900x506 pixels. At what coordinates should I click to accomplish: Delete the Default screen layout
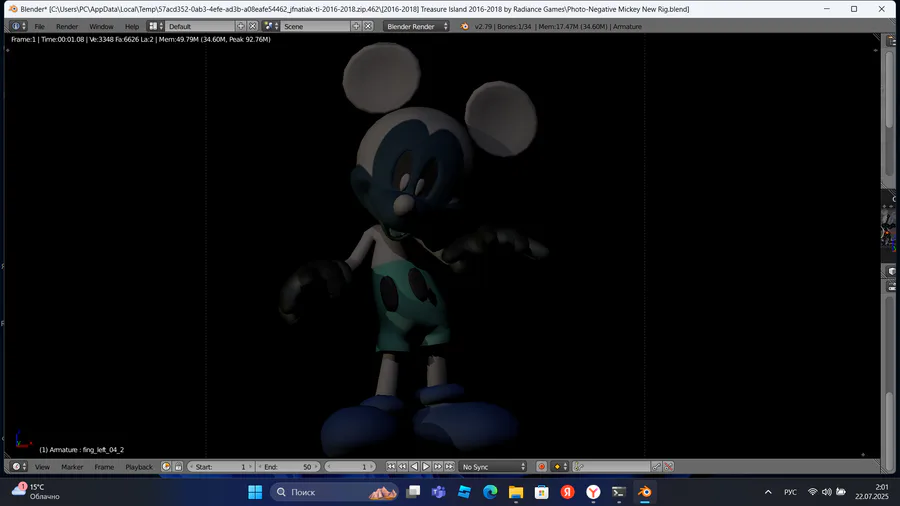(x=253, y=26)
